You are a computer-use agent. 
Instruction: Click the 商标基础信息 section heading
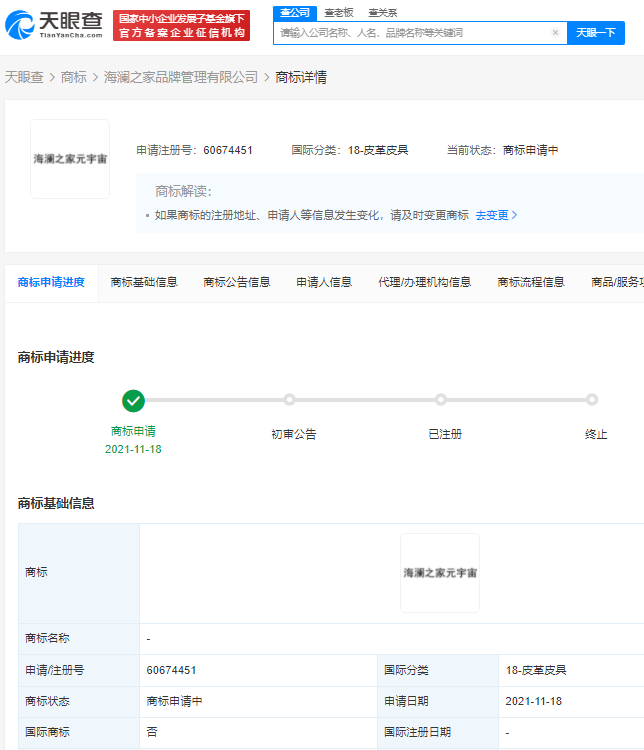click(x=56, y=503)
